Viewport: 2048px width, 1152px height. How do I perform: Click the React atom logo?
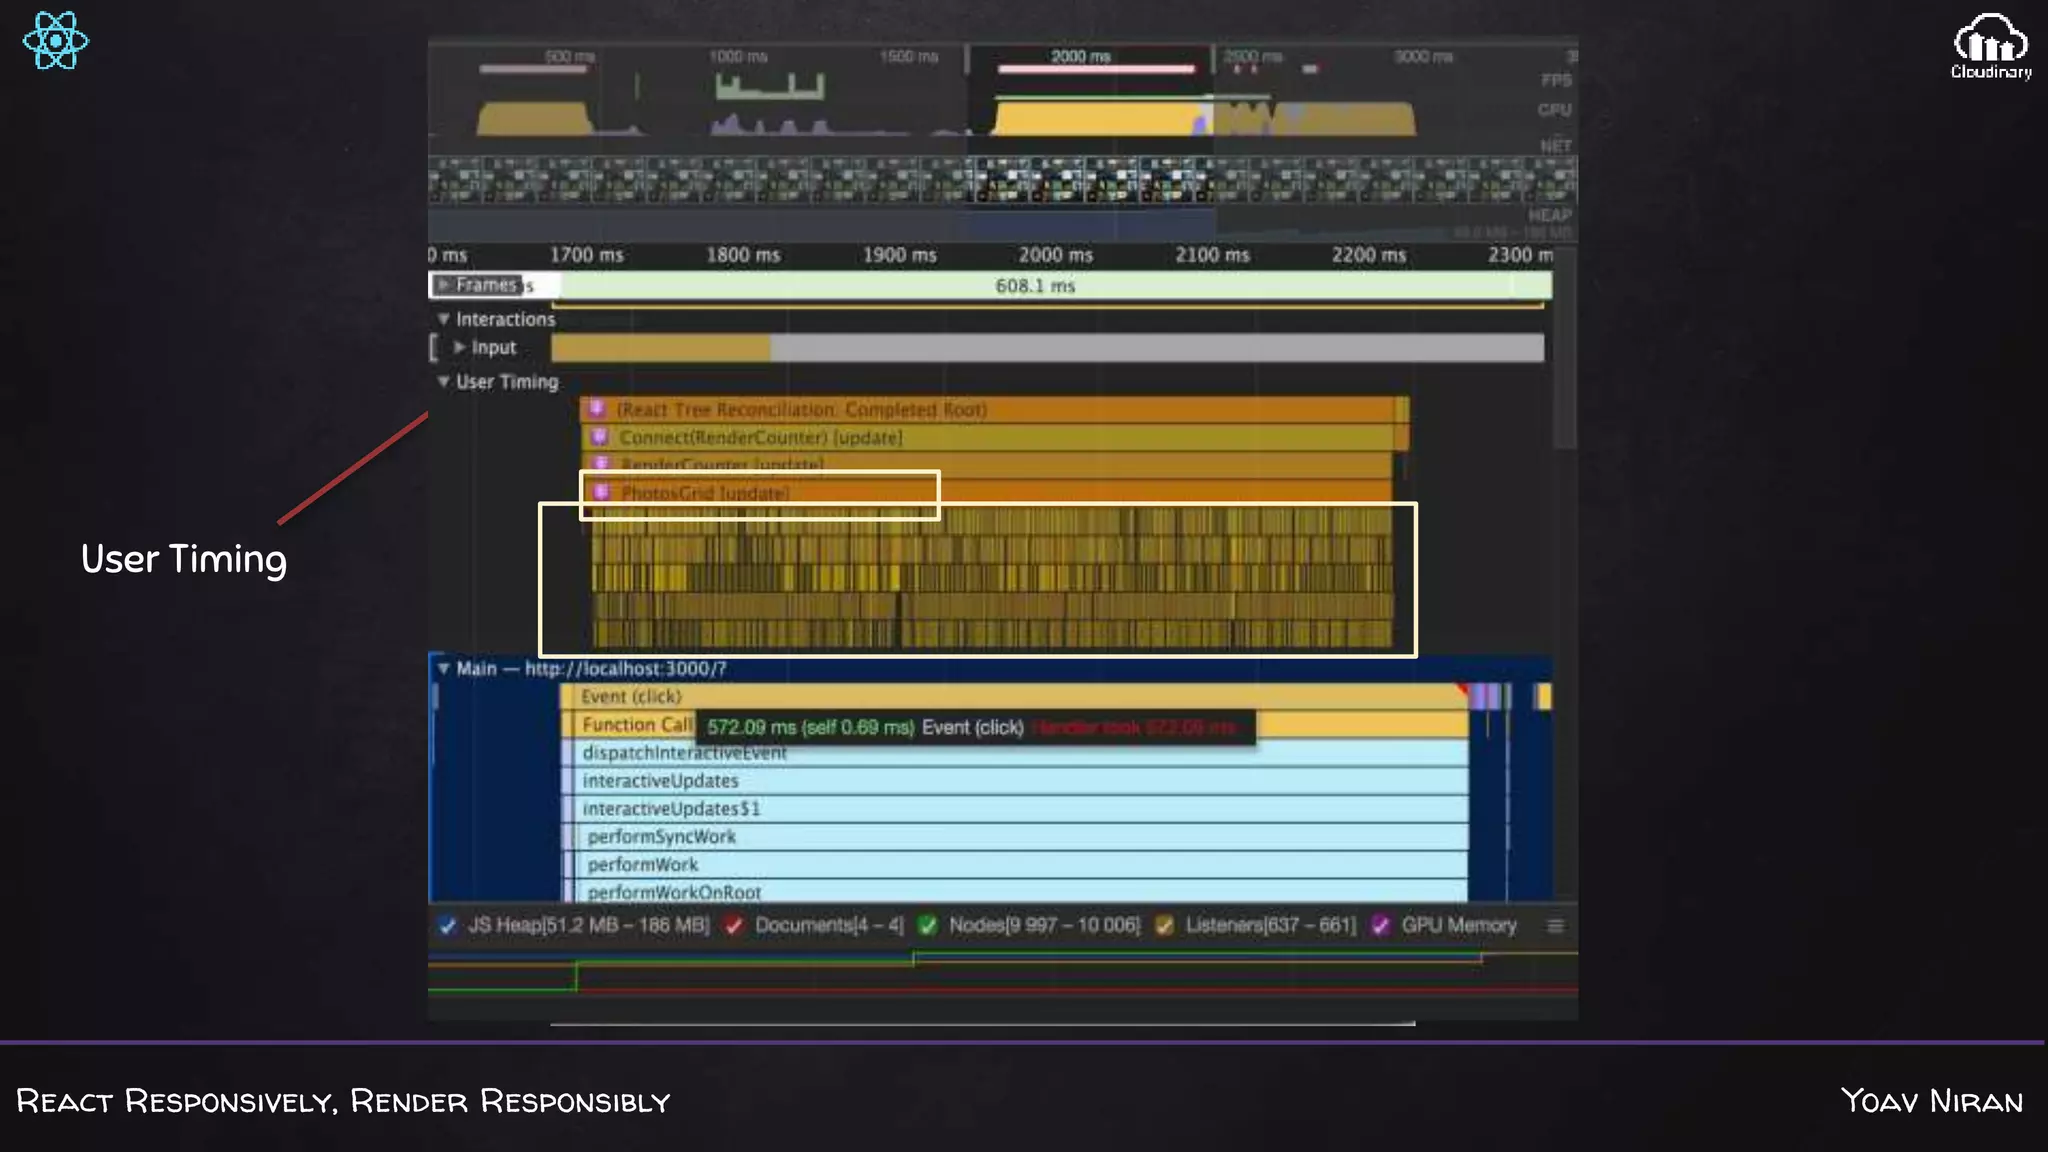tap(55, 41)
